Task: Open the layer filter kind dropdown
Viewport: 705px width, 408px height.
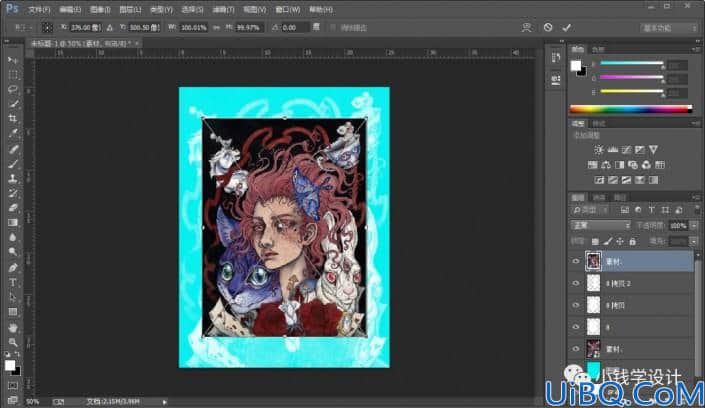Action: coord(591,210)
